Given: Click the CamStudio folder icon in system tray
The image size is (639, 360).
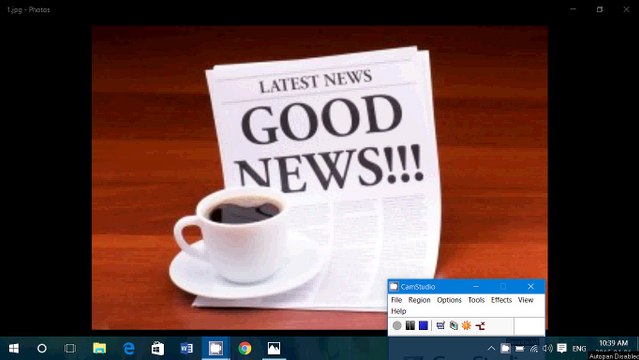Looking at the screenshot, I should 505,348.
